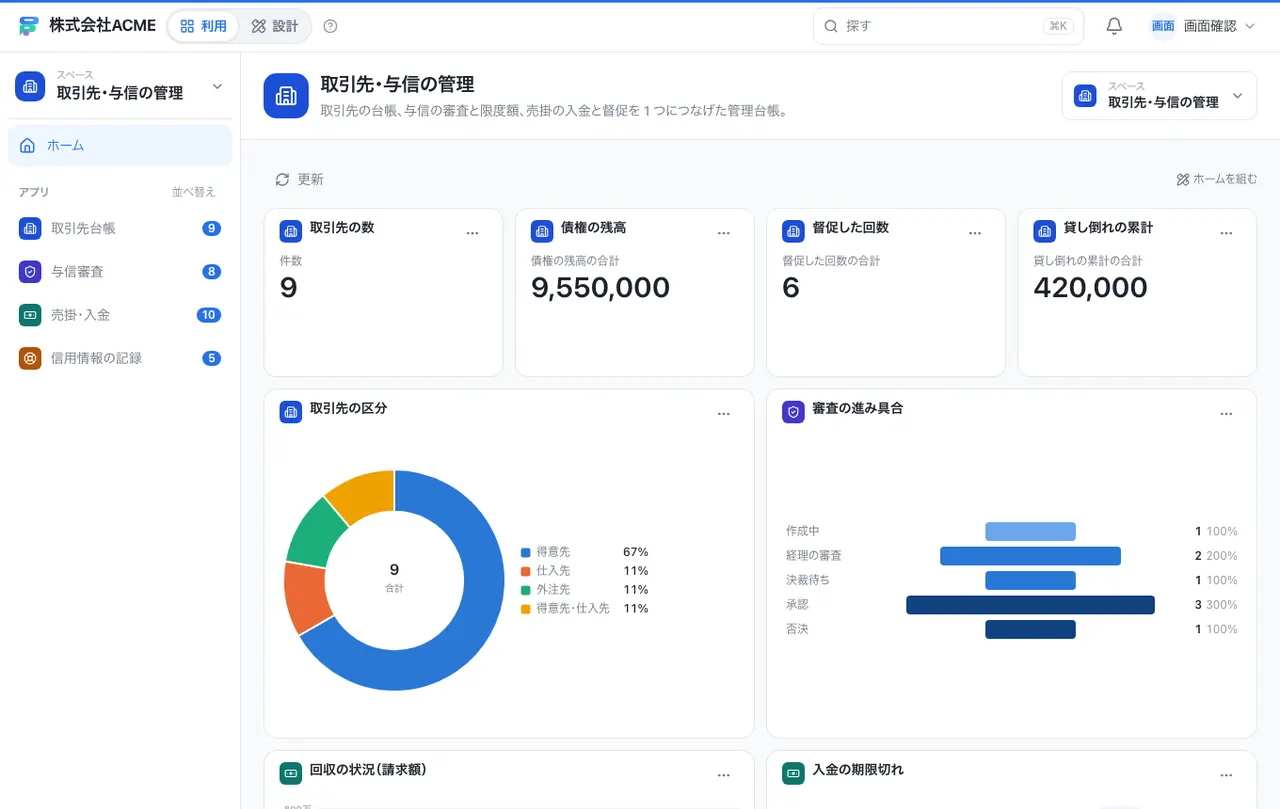Click the 信用情報の記録 icon in sidebar
The width and height of the screenshot is (1280, 809).
(30, 358)
